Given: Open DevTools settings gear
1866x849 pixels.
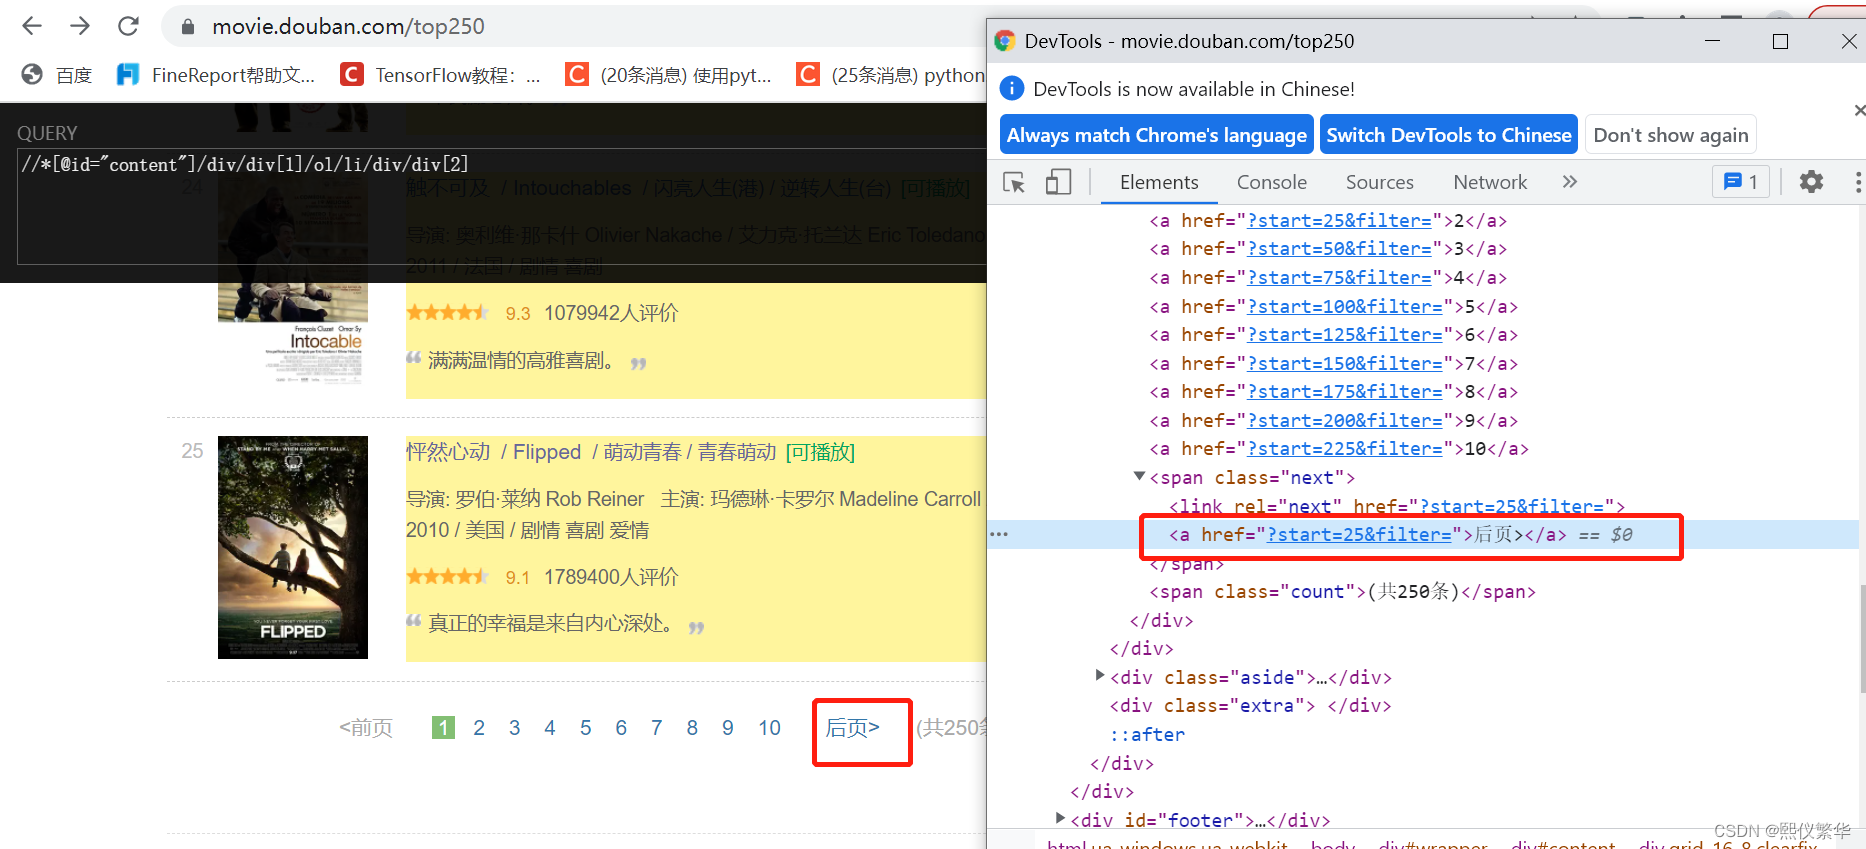Looking at the screenshot, I should (1811, 182).
